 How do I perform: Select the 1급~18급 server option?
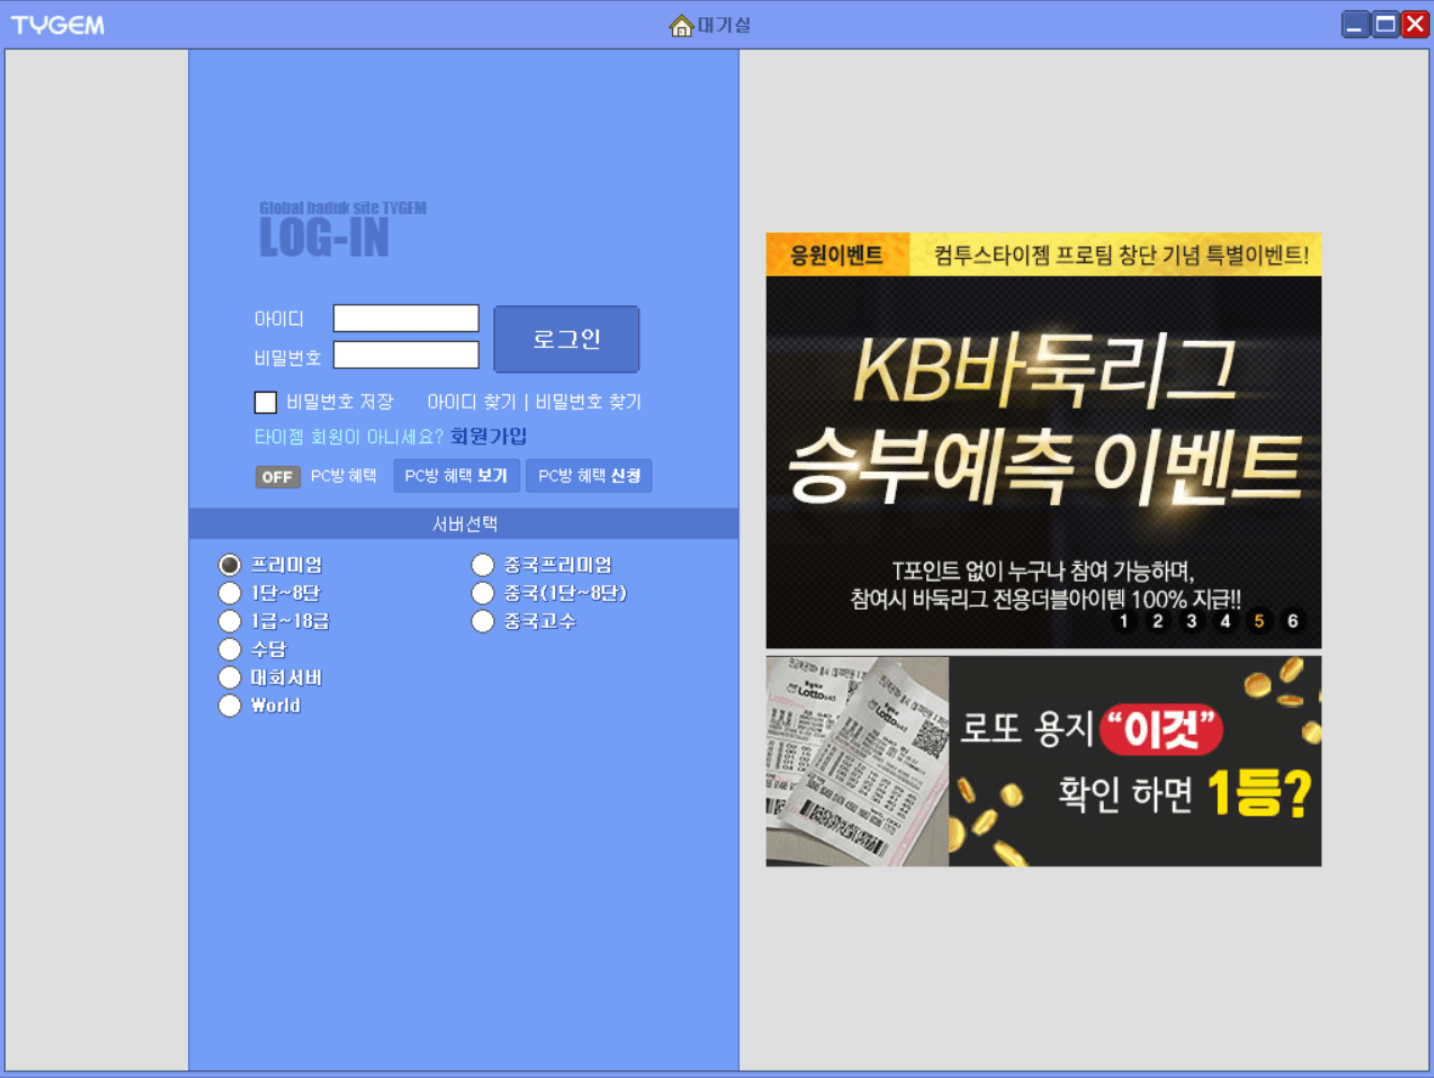[x=229, y=621]
